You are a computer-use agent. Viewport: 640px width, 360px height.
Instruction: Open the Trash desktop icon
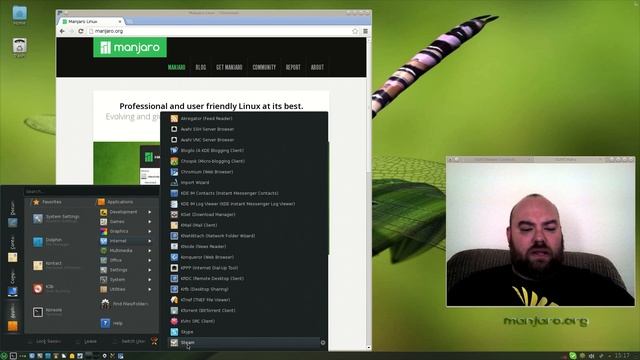click(x=19, y=47)
